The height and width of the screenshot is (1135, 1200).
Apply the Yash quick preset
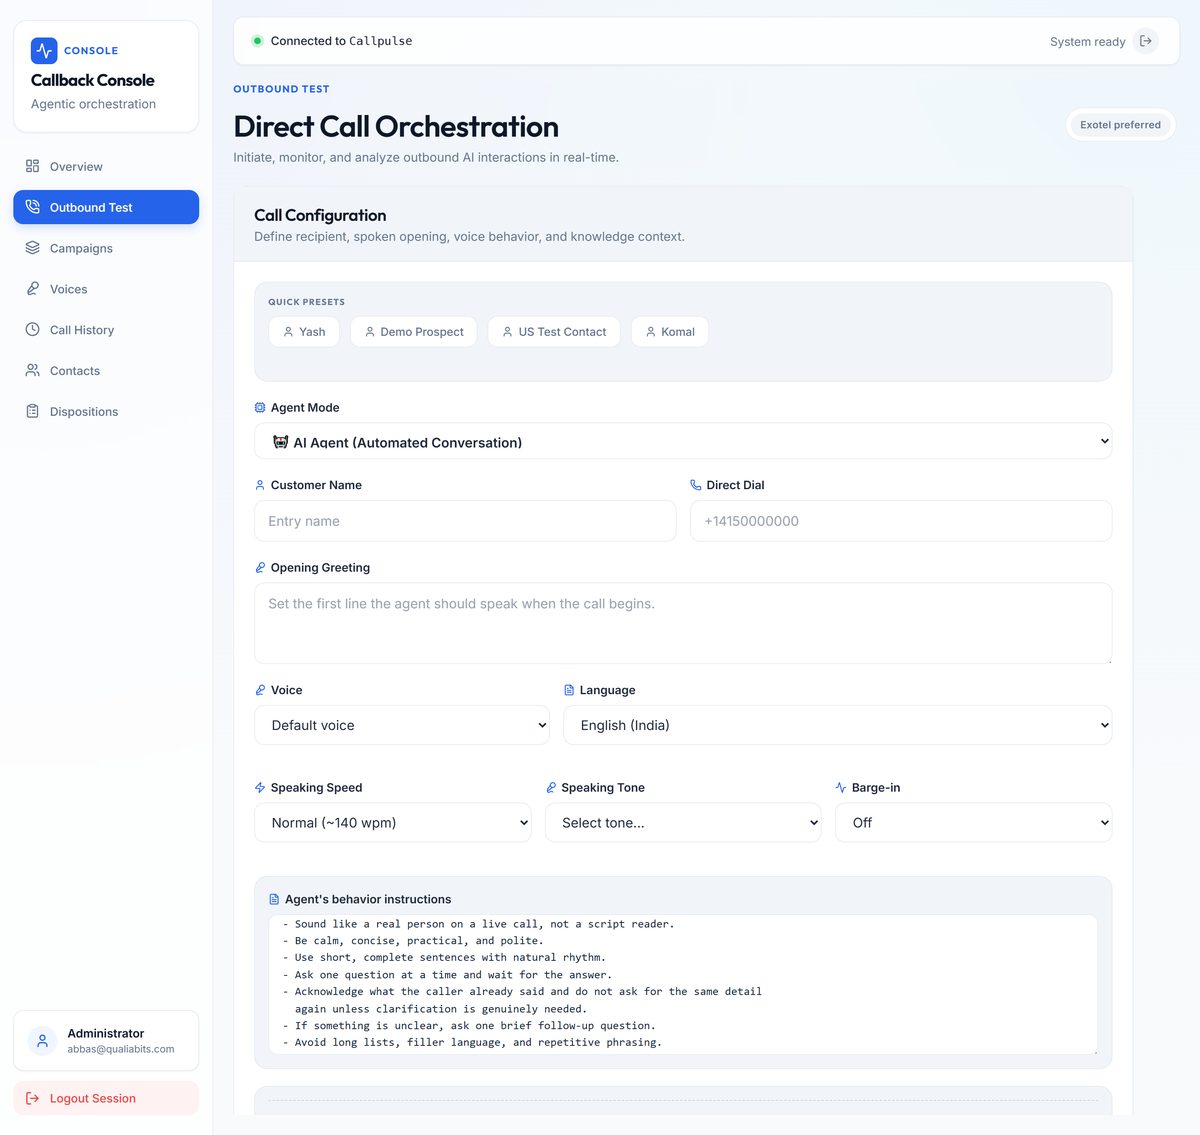click(x=304, y=332)
